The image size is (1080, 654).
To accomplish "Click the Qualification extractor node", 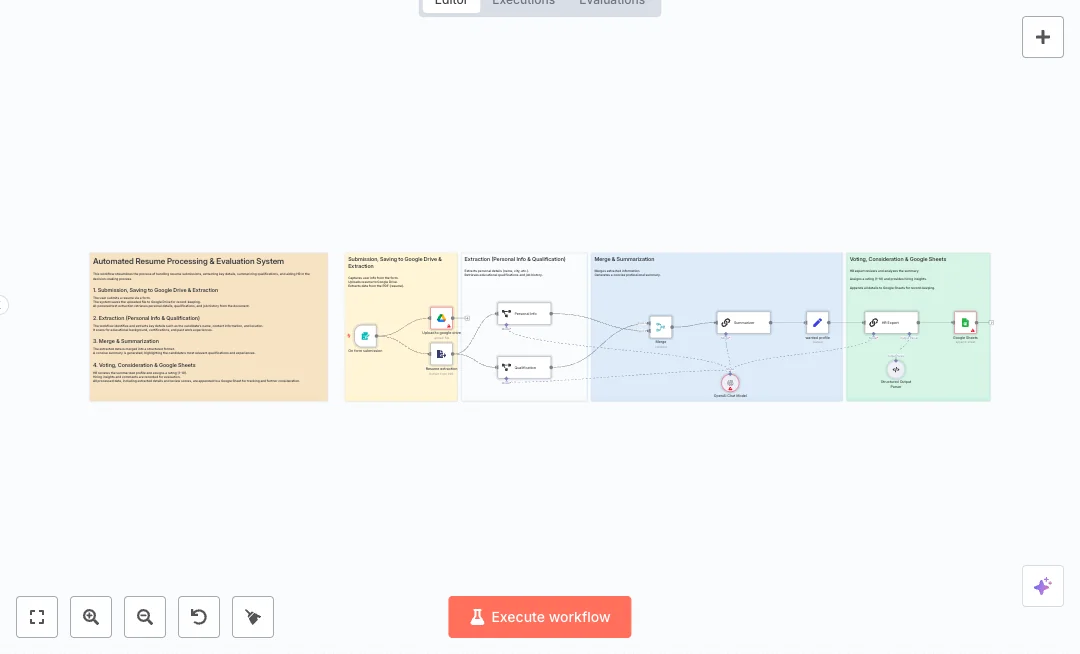I will pyautogui.click(x=524, y=368).
